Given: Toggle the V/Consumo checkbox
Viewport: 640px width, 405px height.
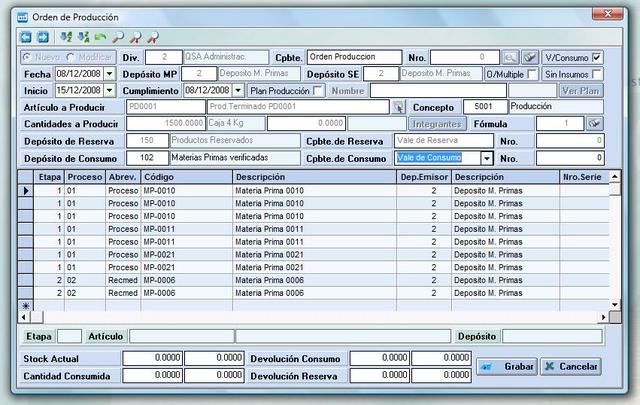Looking at the screenshot, I should (596, 58).
